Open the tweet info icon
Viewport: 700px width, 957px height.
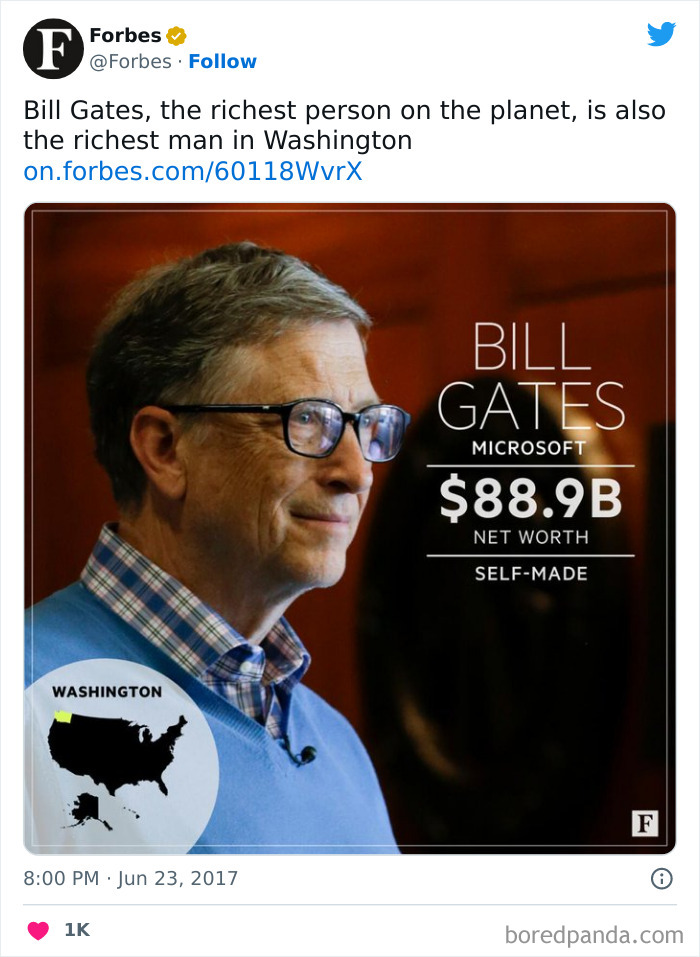click(x=661, y=879)
